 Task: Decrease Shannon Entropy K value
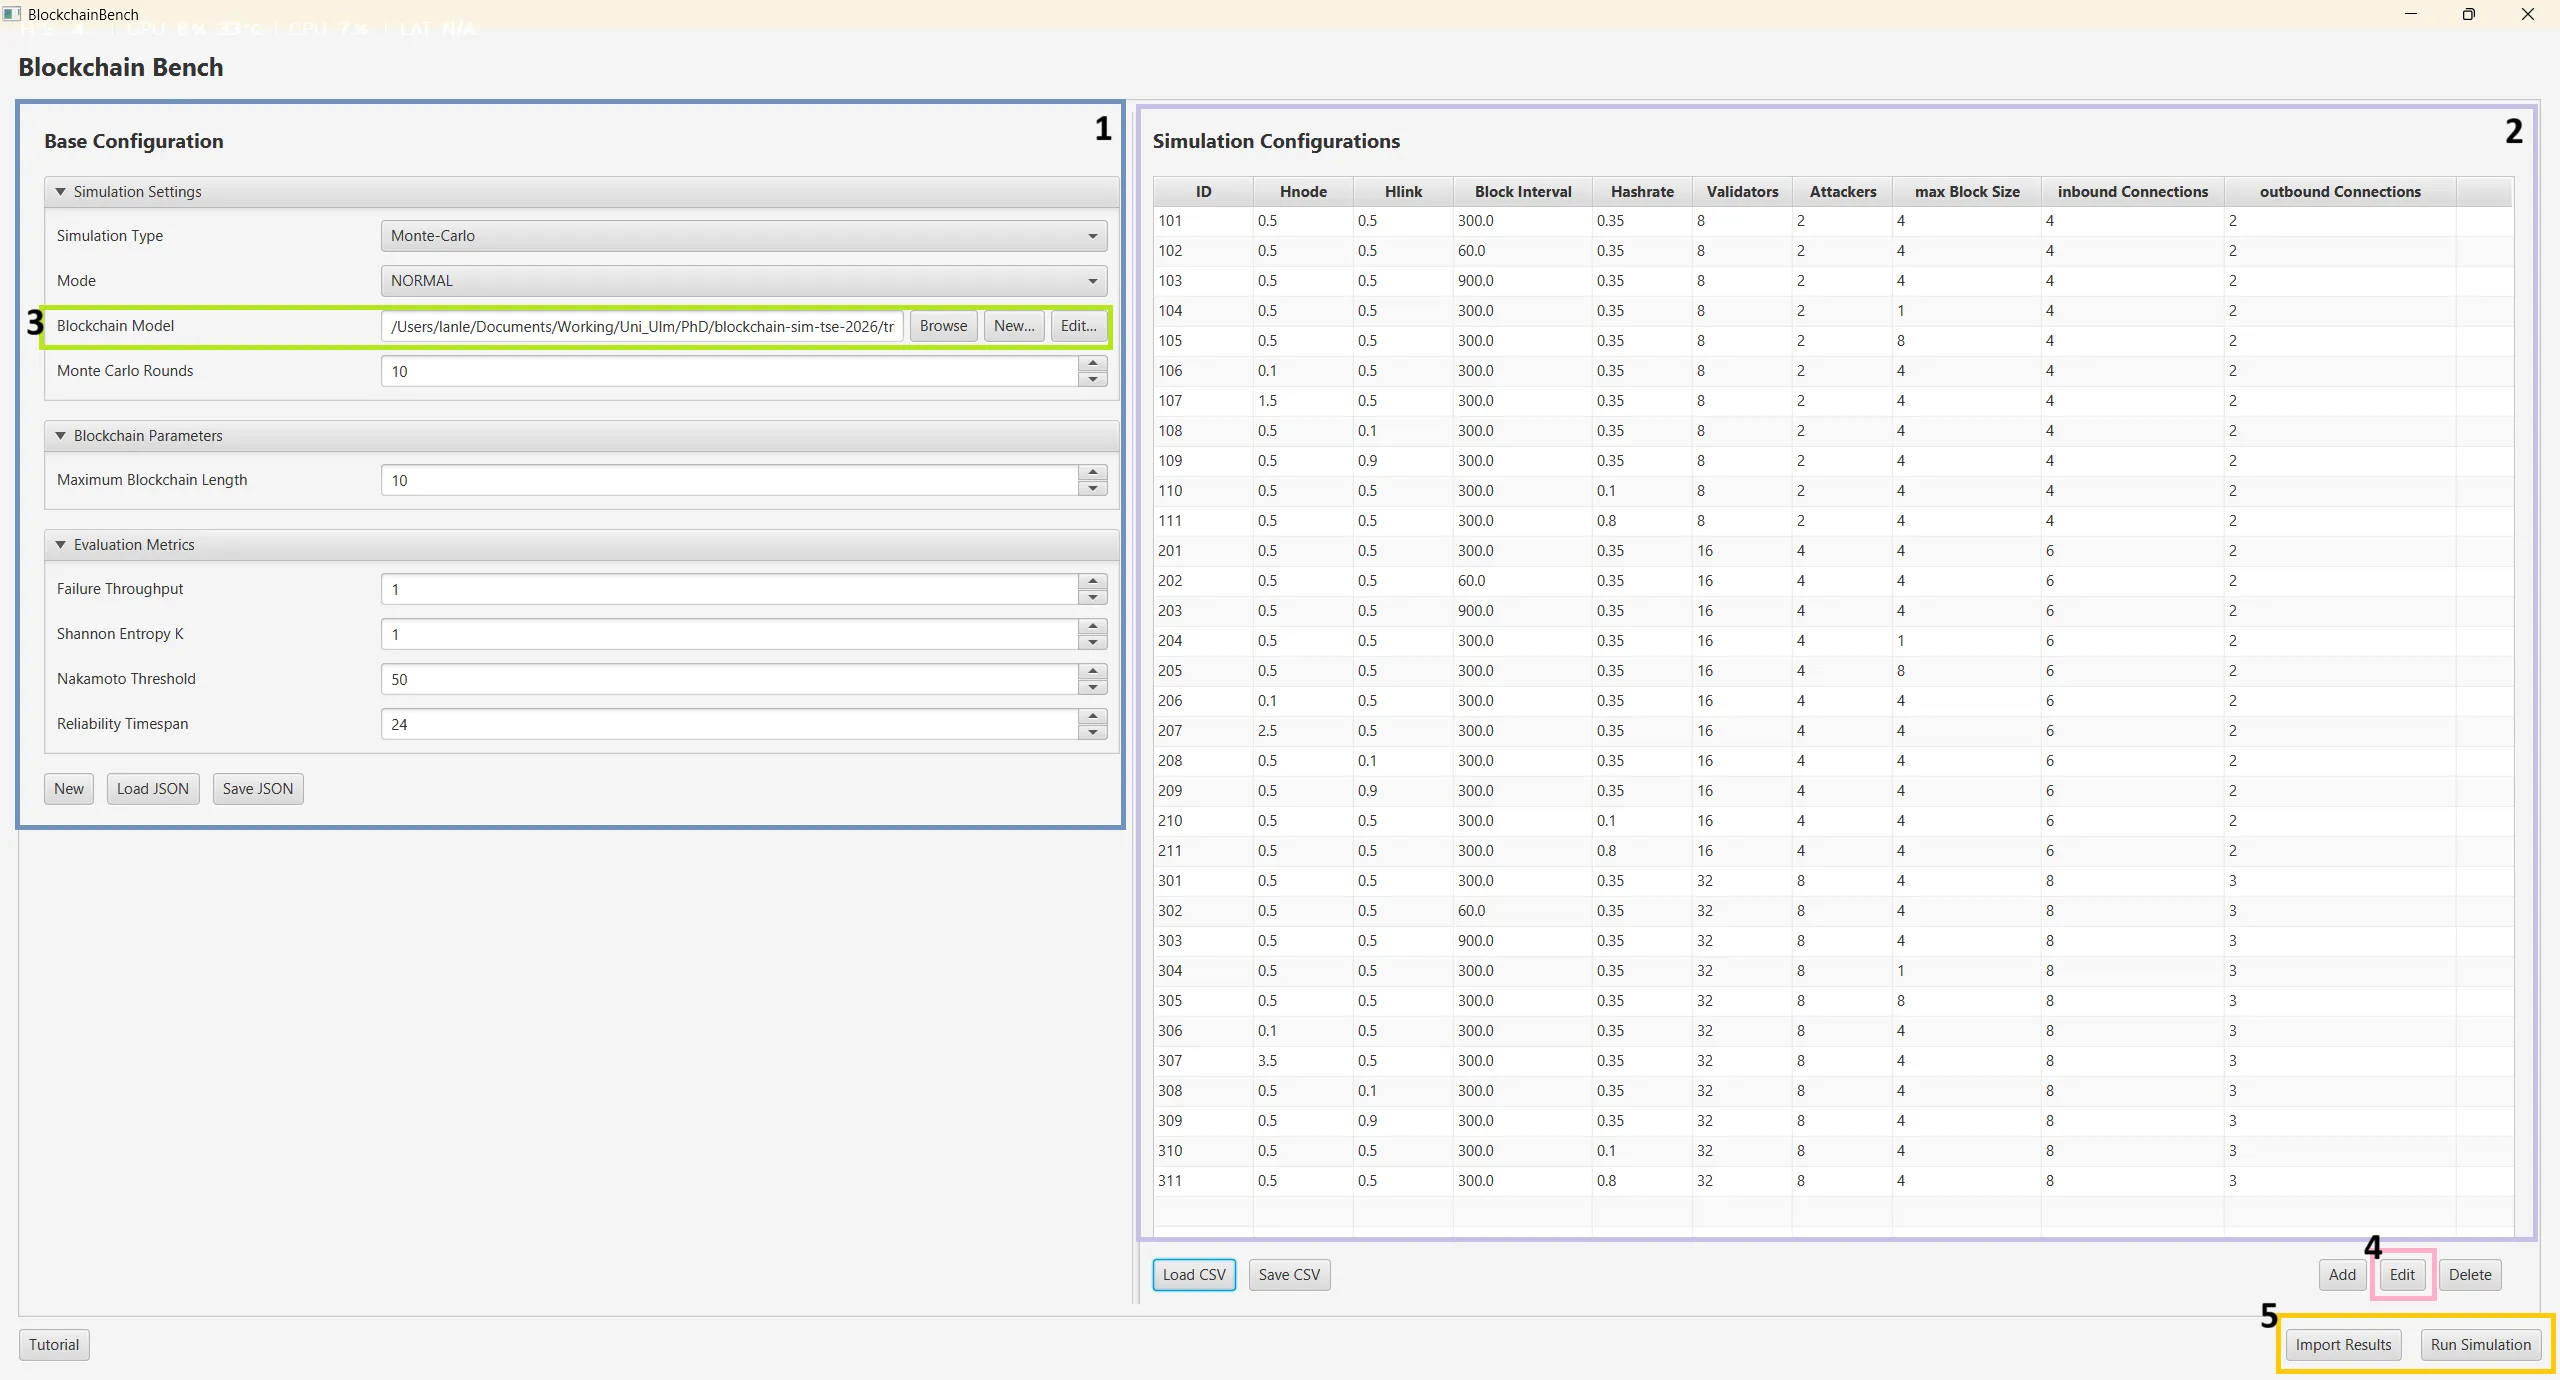tap(1093, 642)
